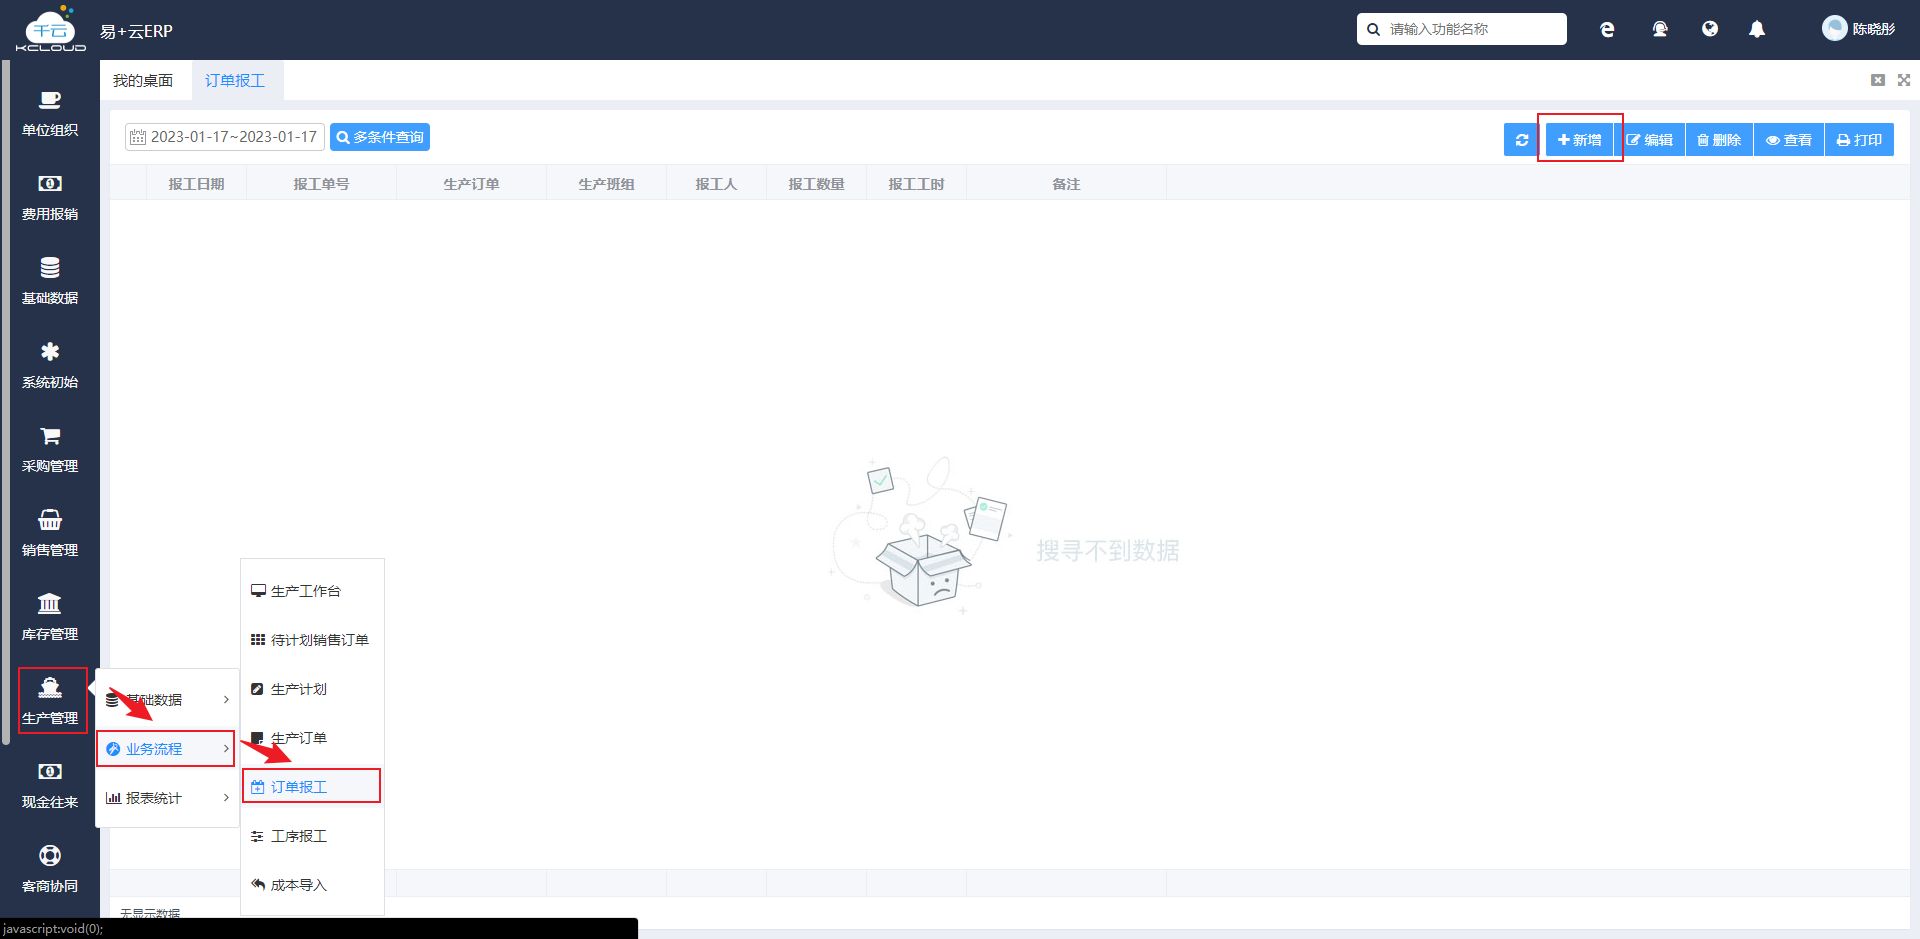Open the 生产管理 sidebar module
The width and height of the screenshot is (1920, 939).
(52, 701)
